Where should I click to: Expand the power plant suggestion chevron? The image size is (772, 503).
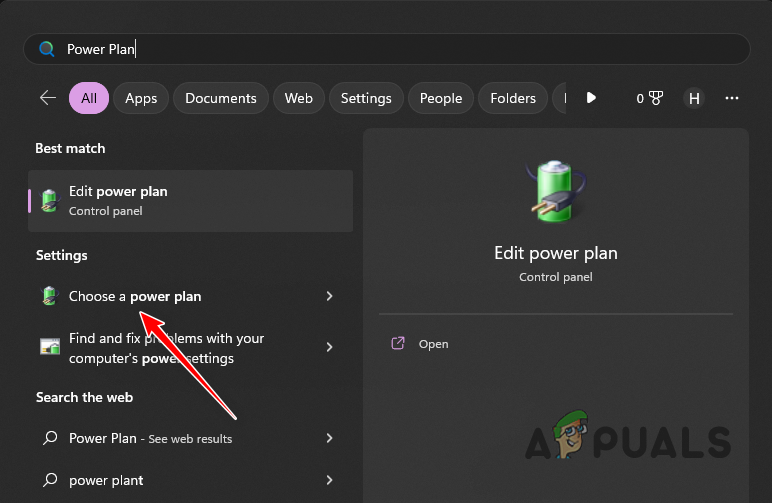click(x=329, y=480)
